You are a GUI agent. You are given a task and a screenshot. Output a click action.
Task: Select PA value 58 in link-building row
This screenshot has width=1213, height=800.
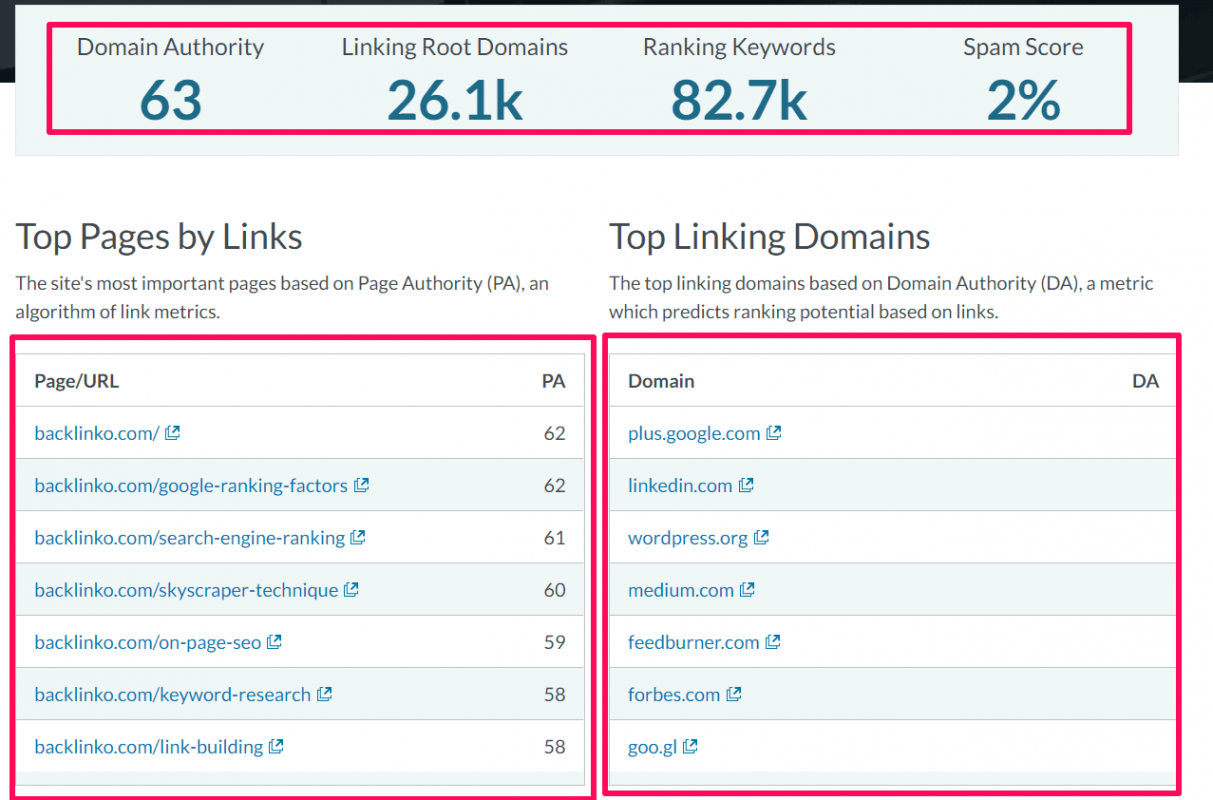tap(555, 746)
